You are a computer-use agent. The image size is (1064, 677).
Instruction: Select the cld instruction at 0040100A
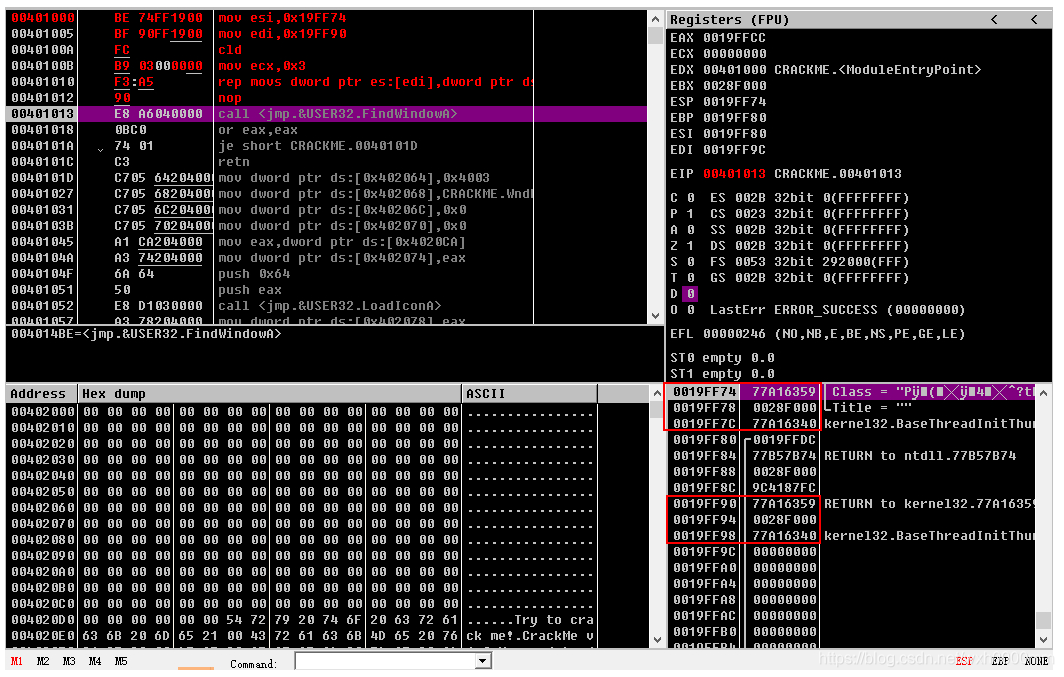(326, 50)
